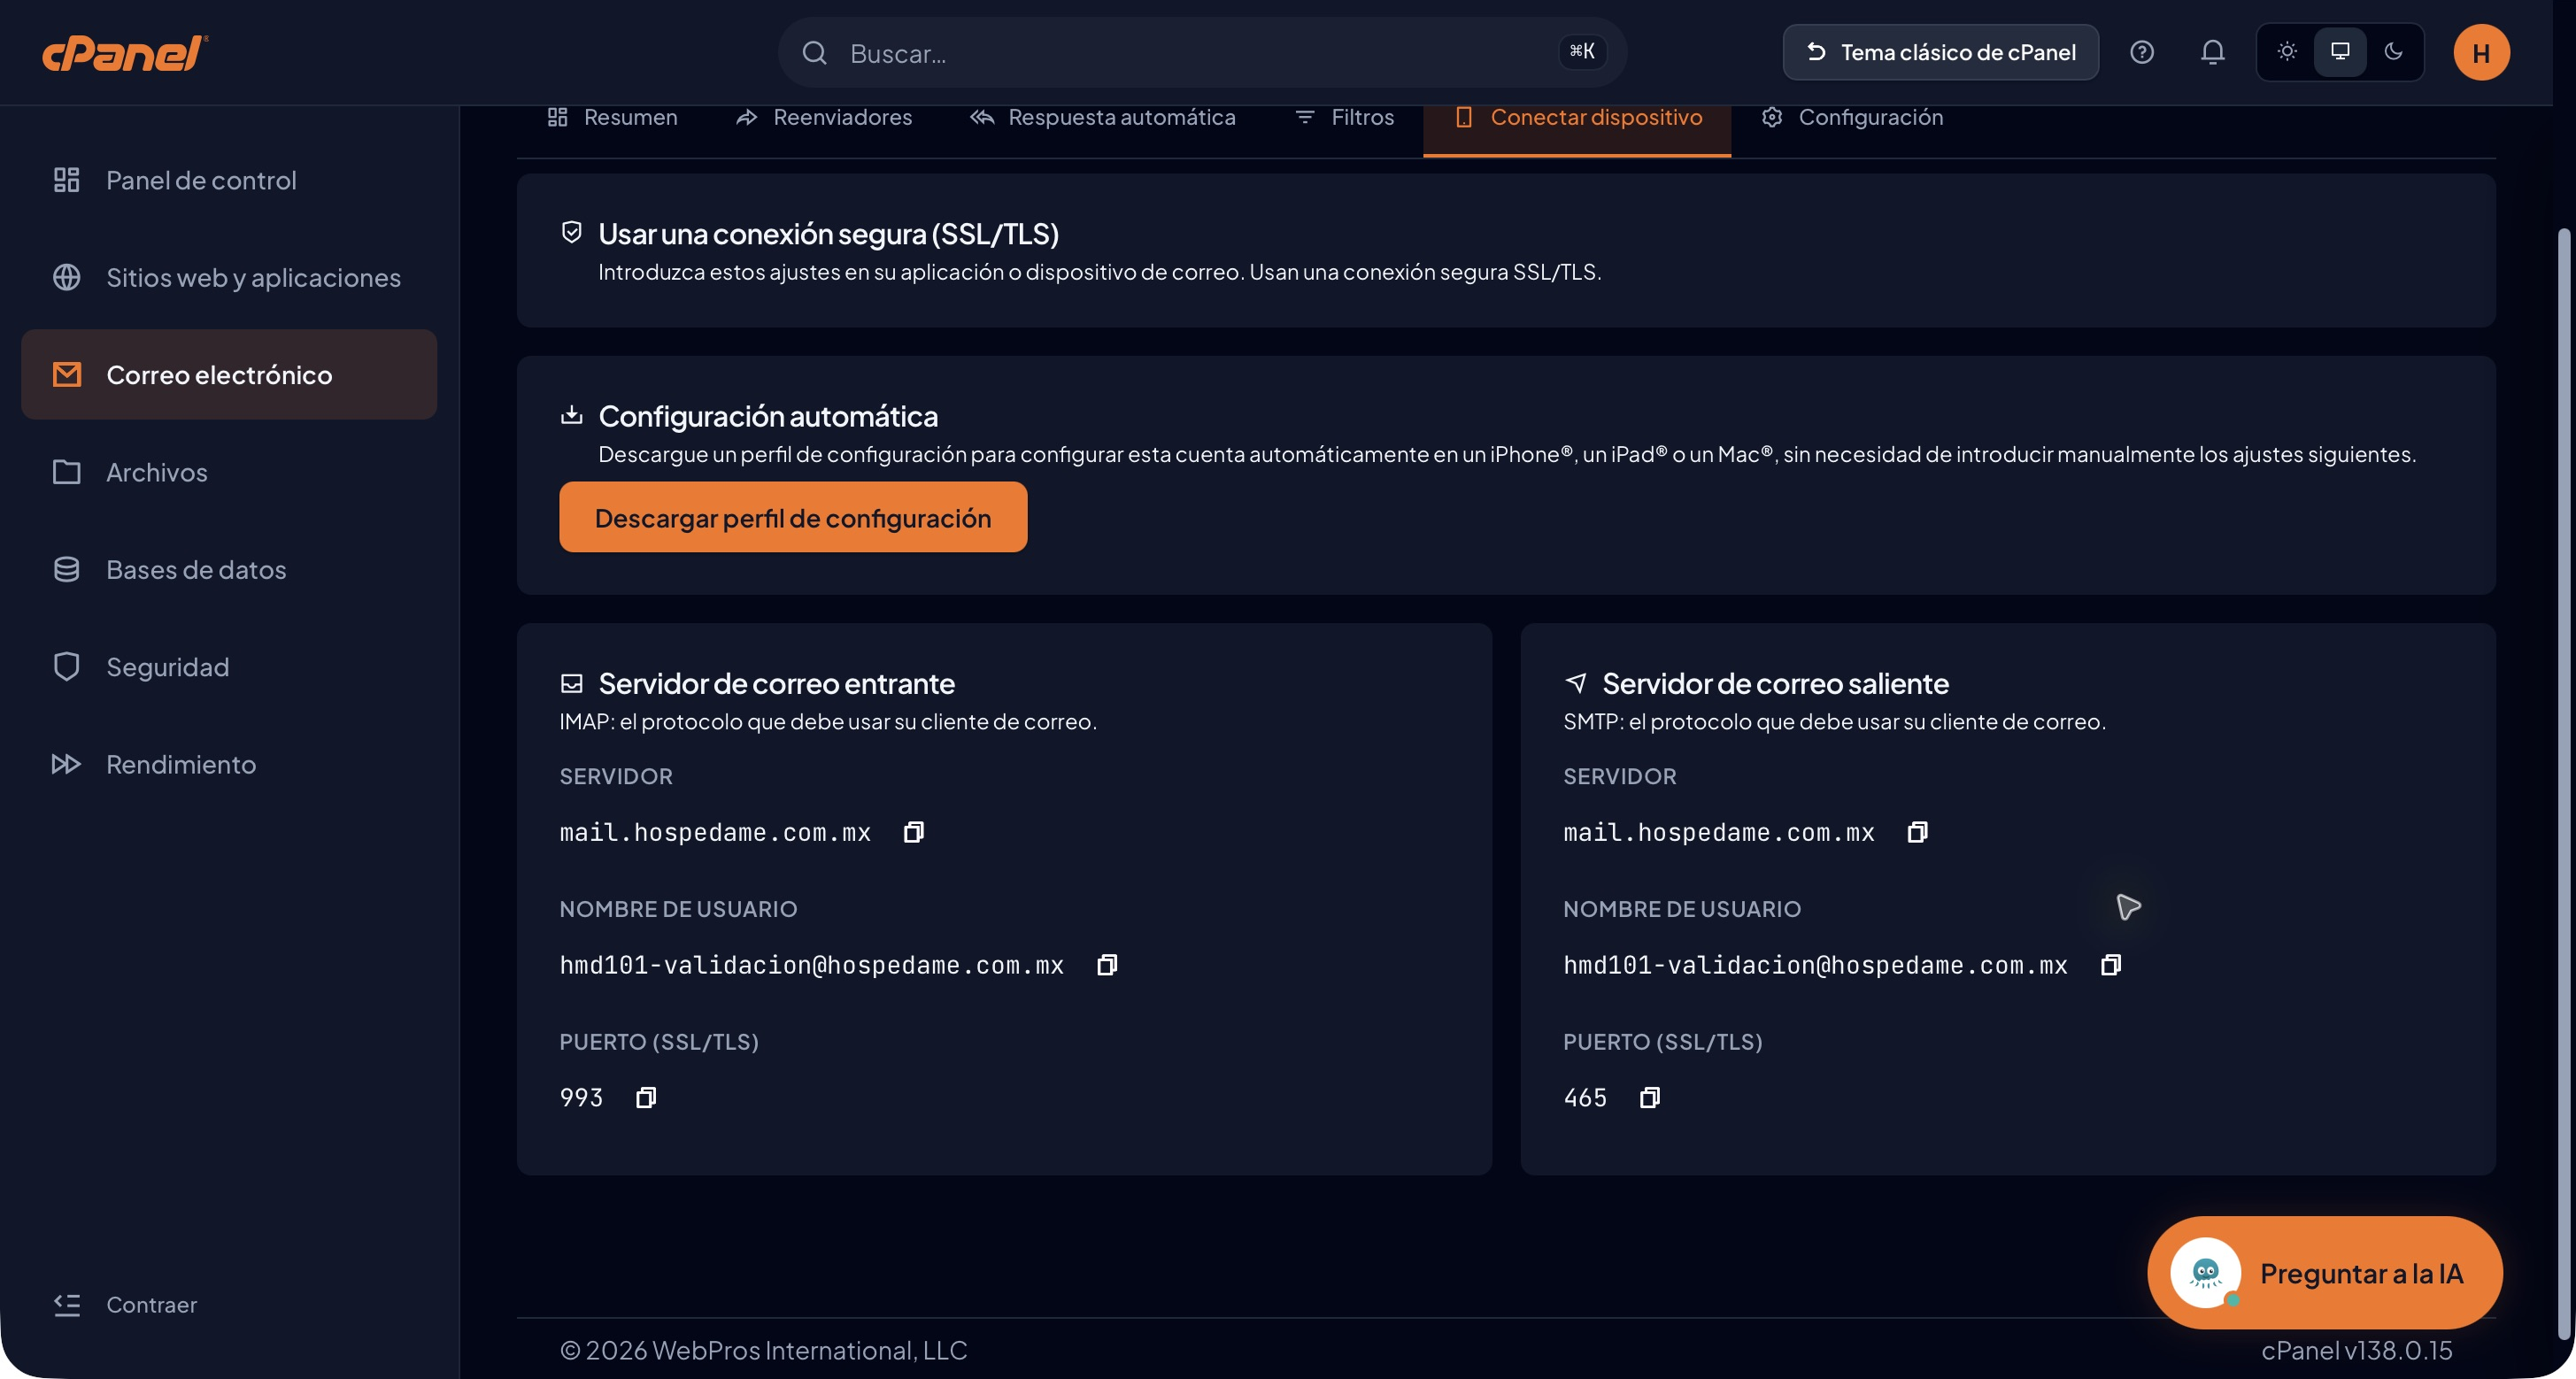Click the outgoing port value 465
2576x1379 pixels.
(x=1585, y=1098)
